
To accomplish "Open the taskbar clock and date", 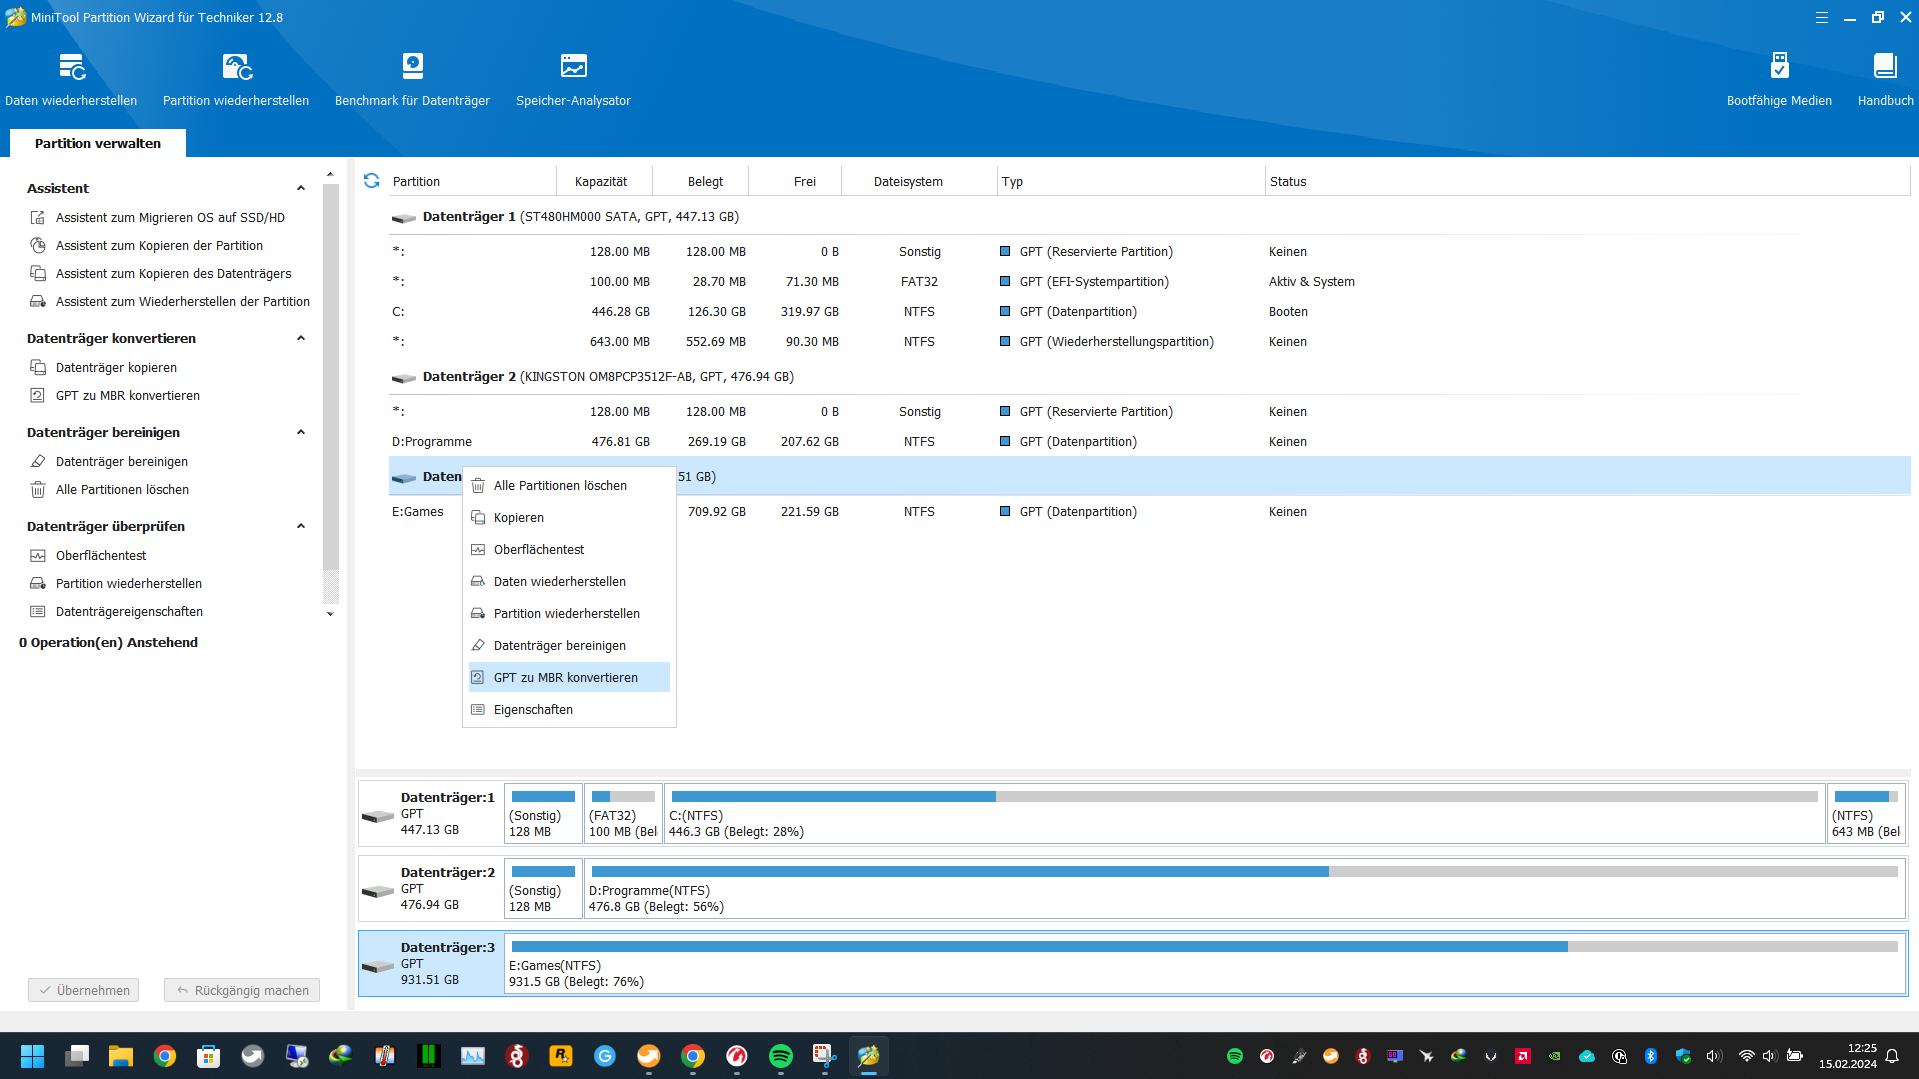I will tap(1847, 1056).
